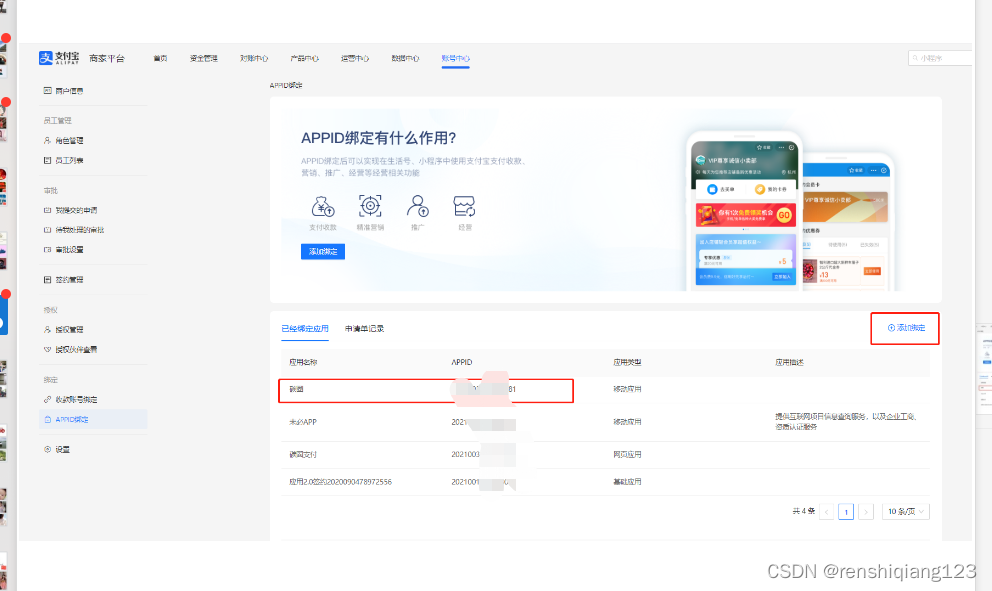Open 设置 via its gear icon
This screenshot has height=591, width=992.
47,449
